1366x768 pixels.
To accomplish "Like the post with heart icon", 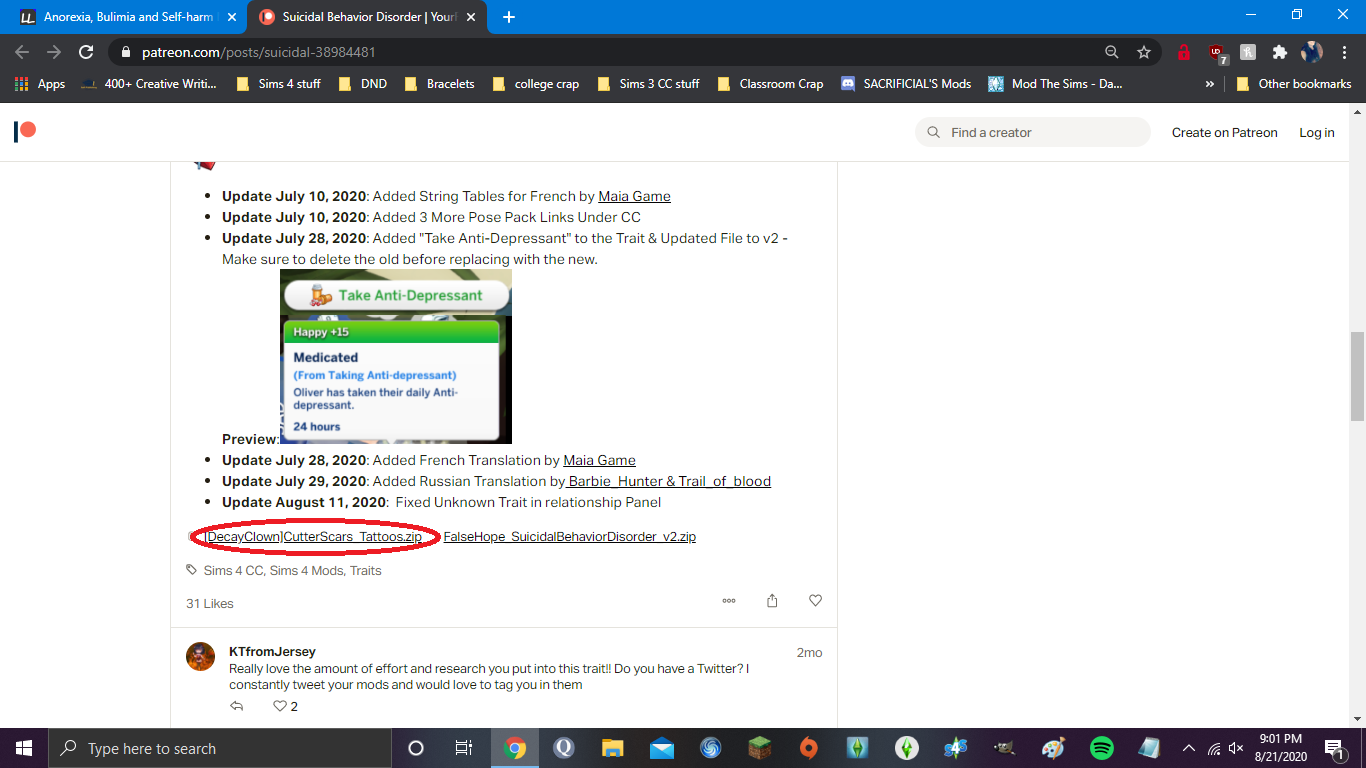I will [x=815, y=601].
